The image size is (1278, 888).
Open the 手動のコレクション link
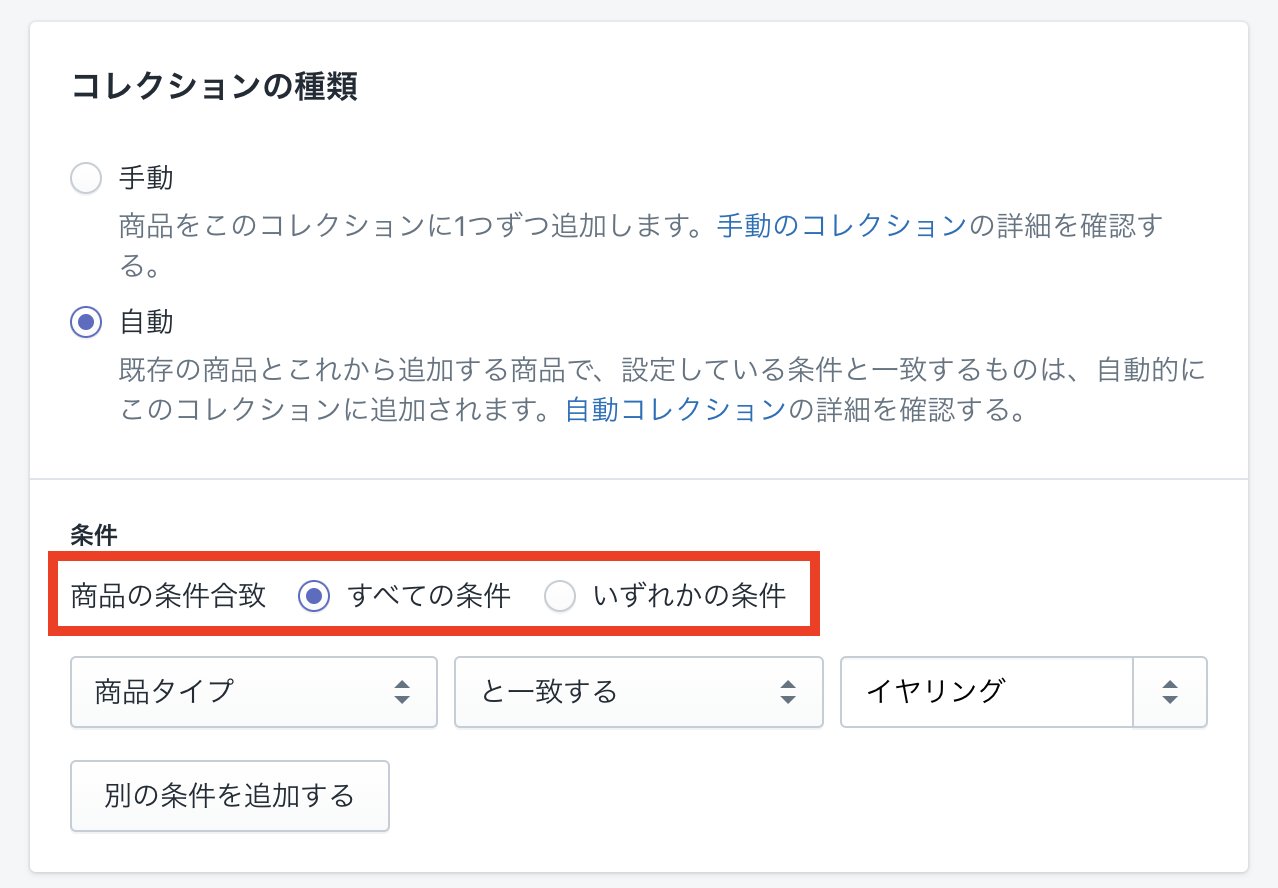click(x=842, y=226)
